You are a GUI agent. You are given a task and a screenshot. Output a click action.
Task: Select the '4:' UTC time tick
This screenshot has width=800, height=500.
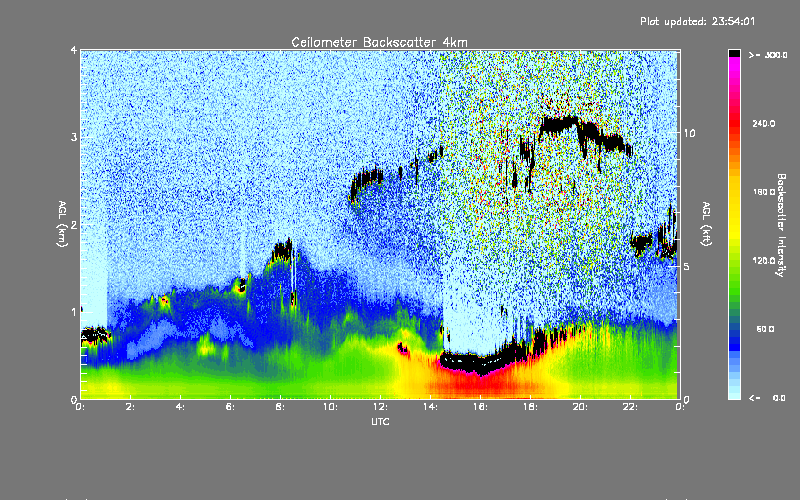(181, 407)
